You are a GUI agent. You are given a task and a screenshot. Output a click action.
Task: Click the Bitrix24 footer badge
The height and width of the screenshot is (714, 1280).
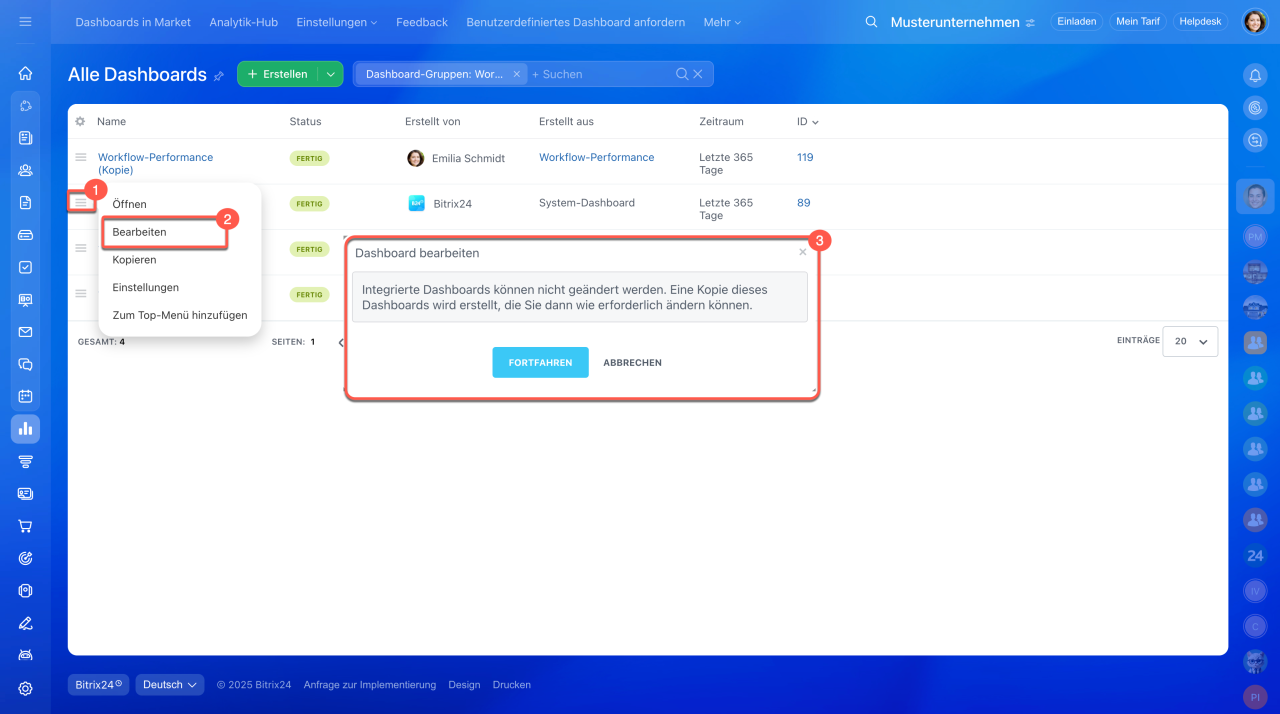(98, 685)
